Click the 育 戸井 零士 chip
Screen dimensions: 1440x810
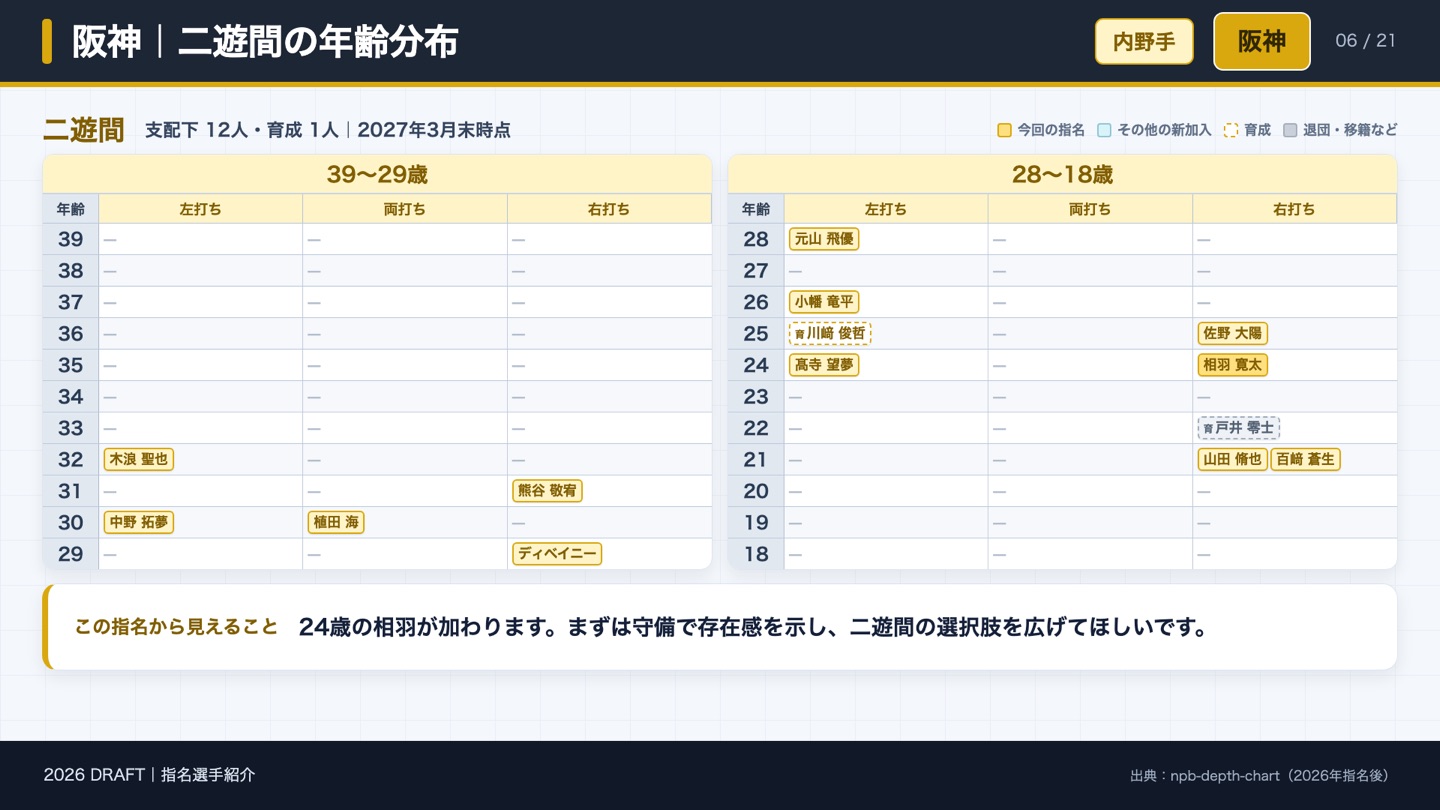[x=1238, y=428]
